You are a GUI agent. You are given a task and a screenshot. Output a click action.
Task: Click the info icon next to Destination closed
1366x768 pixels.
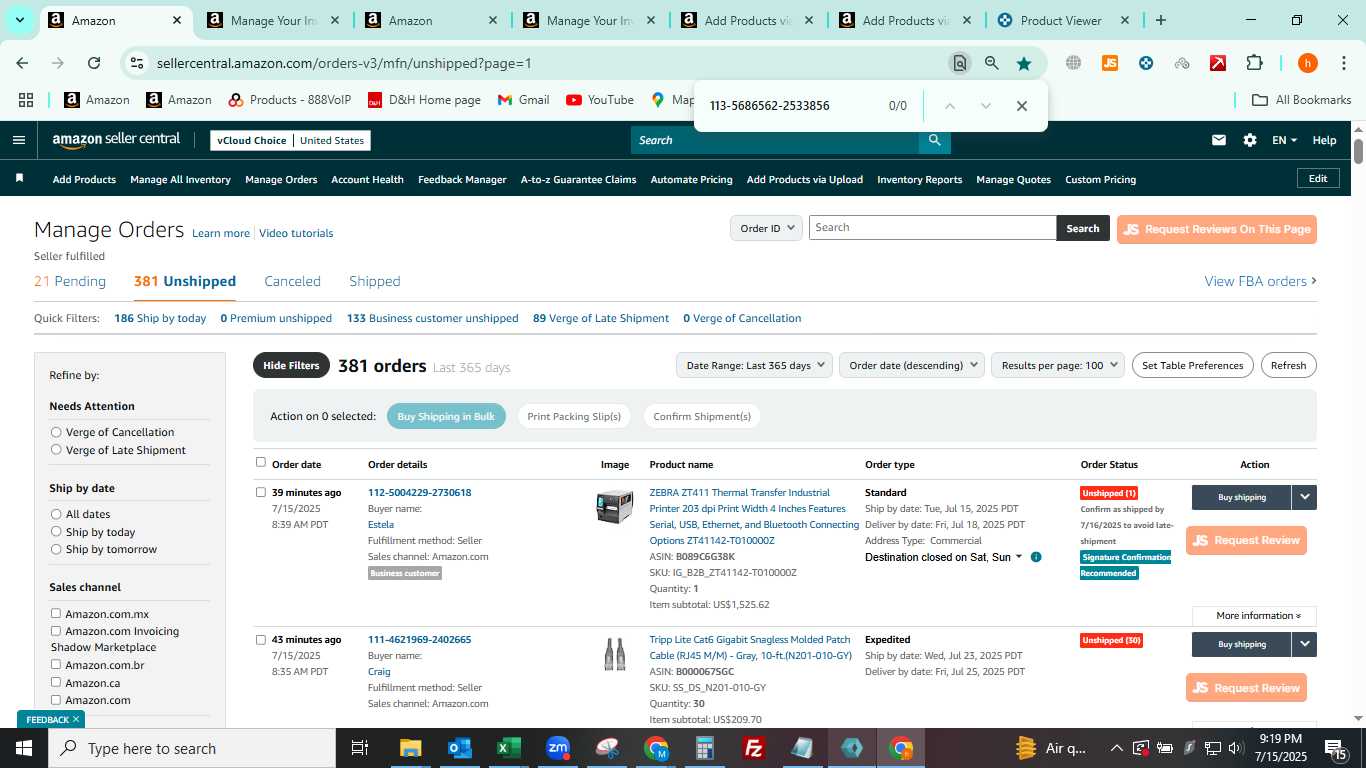pyautogui.click(x=1036, y=557)
